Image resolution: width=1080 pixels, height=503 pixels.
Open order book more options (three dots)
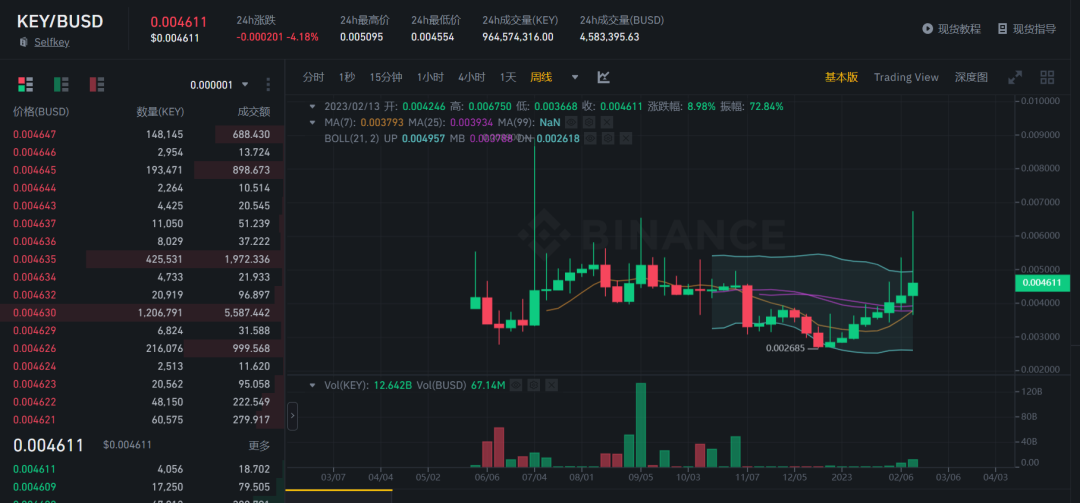[x=268, y=85]
